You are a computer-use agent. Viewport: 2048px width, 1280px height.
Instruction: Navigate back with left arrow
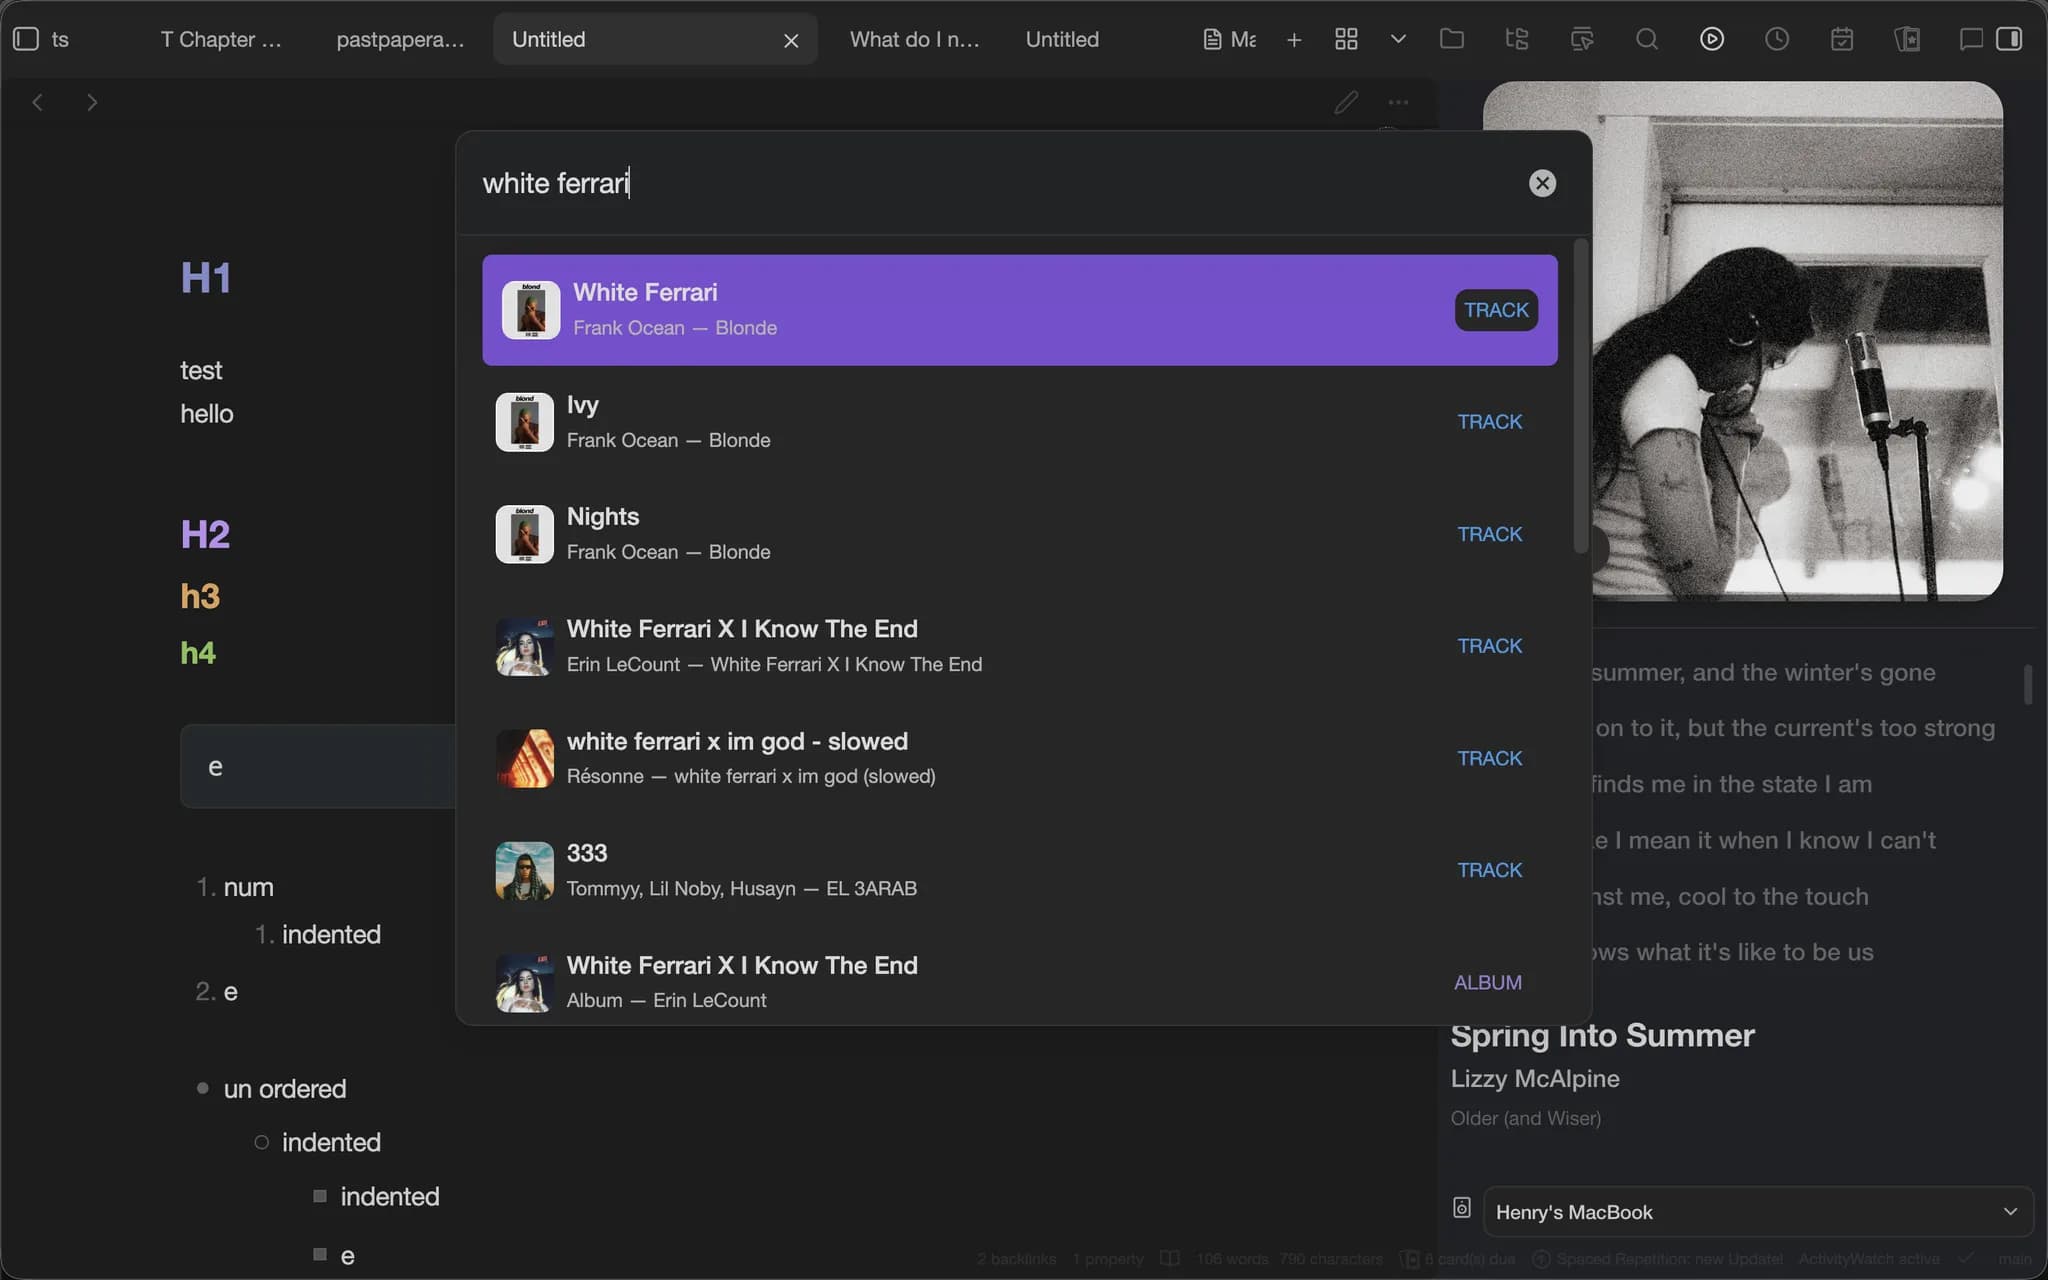coord(38,102)
